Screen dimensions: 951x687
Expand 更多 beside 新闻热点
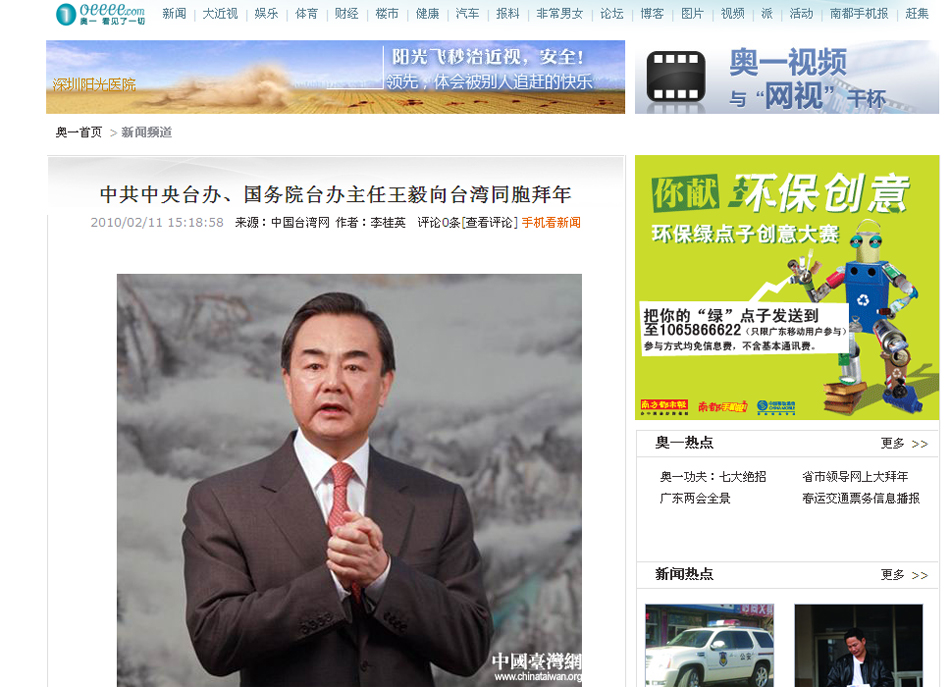[903, 575]
